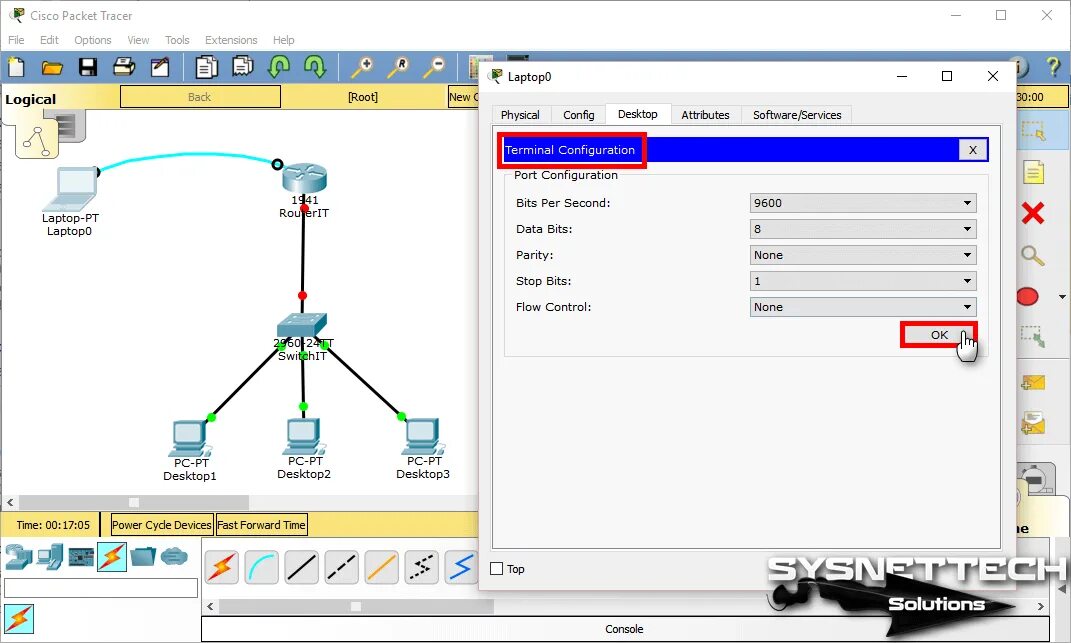Open the Tools menu
This screenshot has width=1071, height=643.
point(177,40)
